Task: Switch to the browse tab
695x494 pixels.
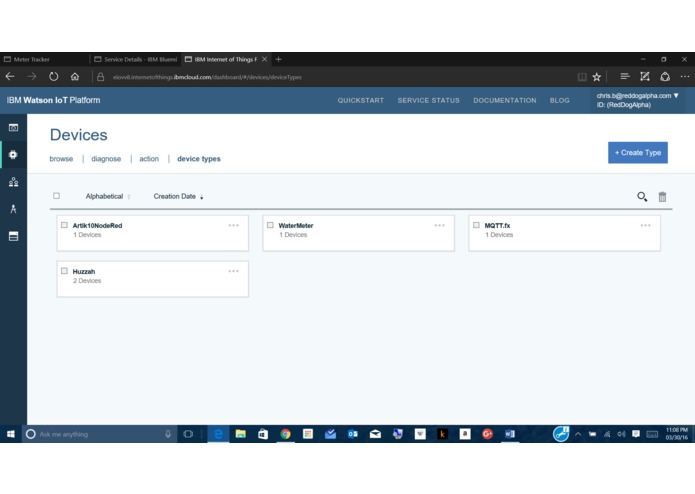Action: click(x=61, y=159)
